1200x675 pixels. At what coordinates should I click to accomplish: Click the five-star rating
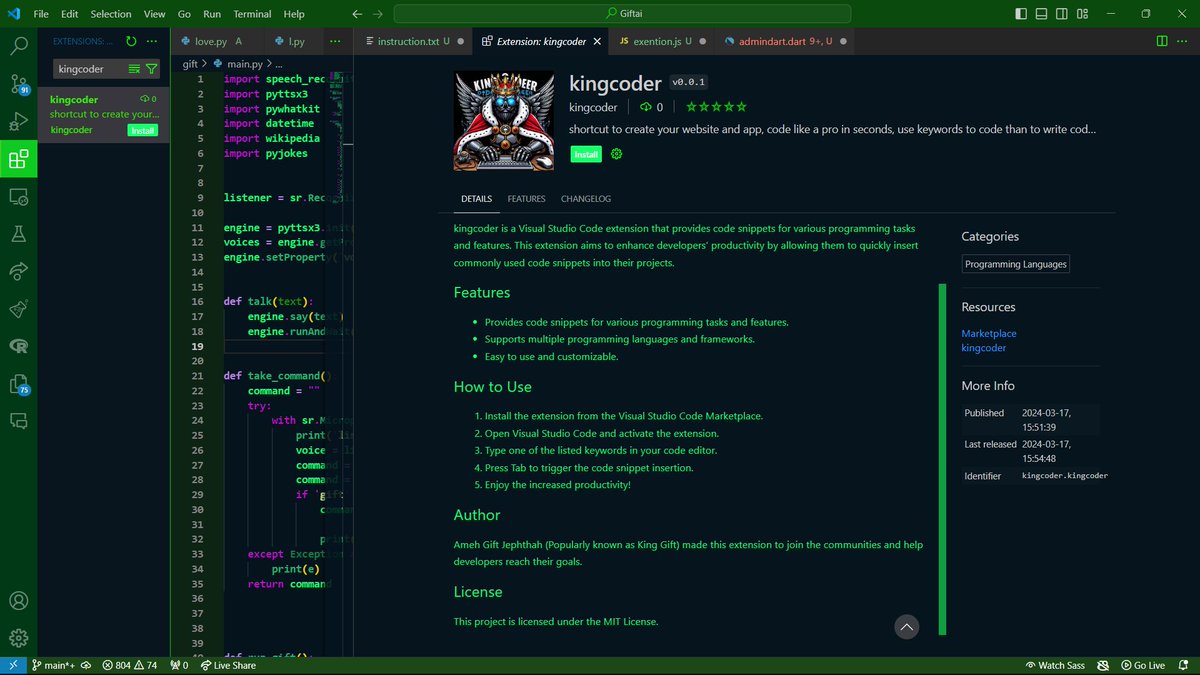(716, 107)
